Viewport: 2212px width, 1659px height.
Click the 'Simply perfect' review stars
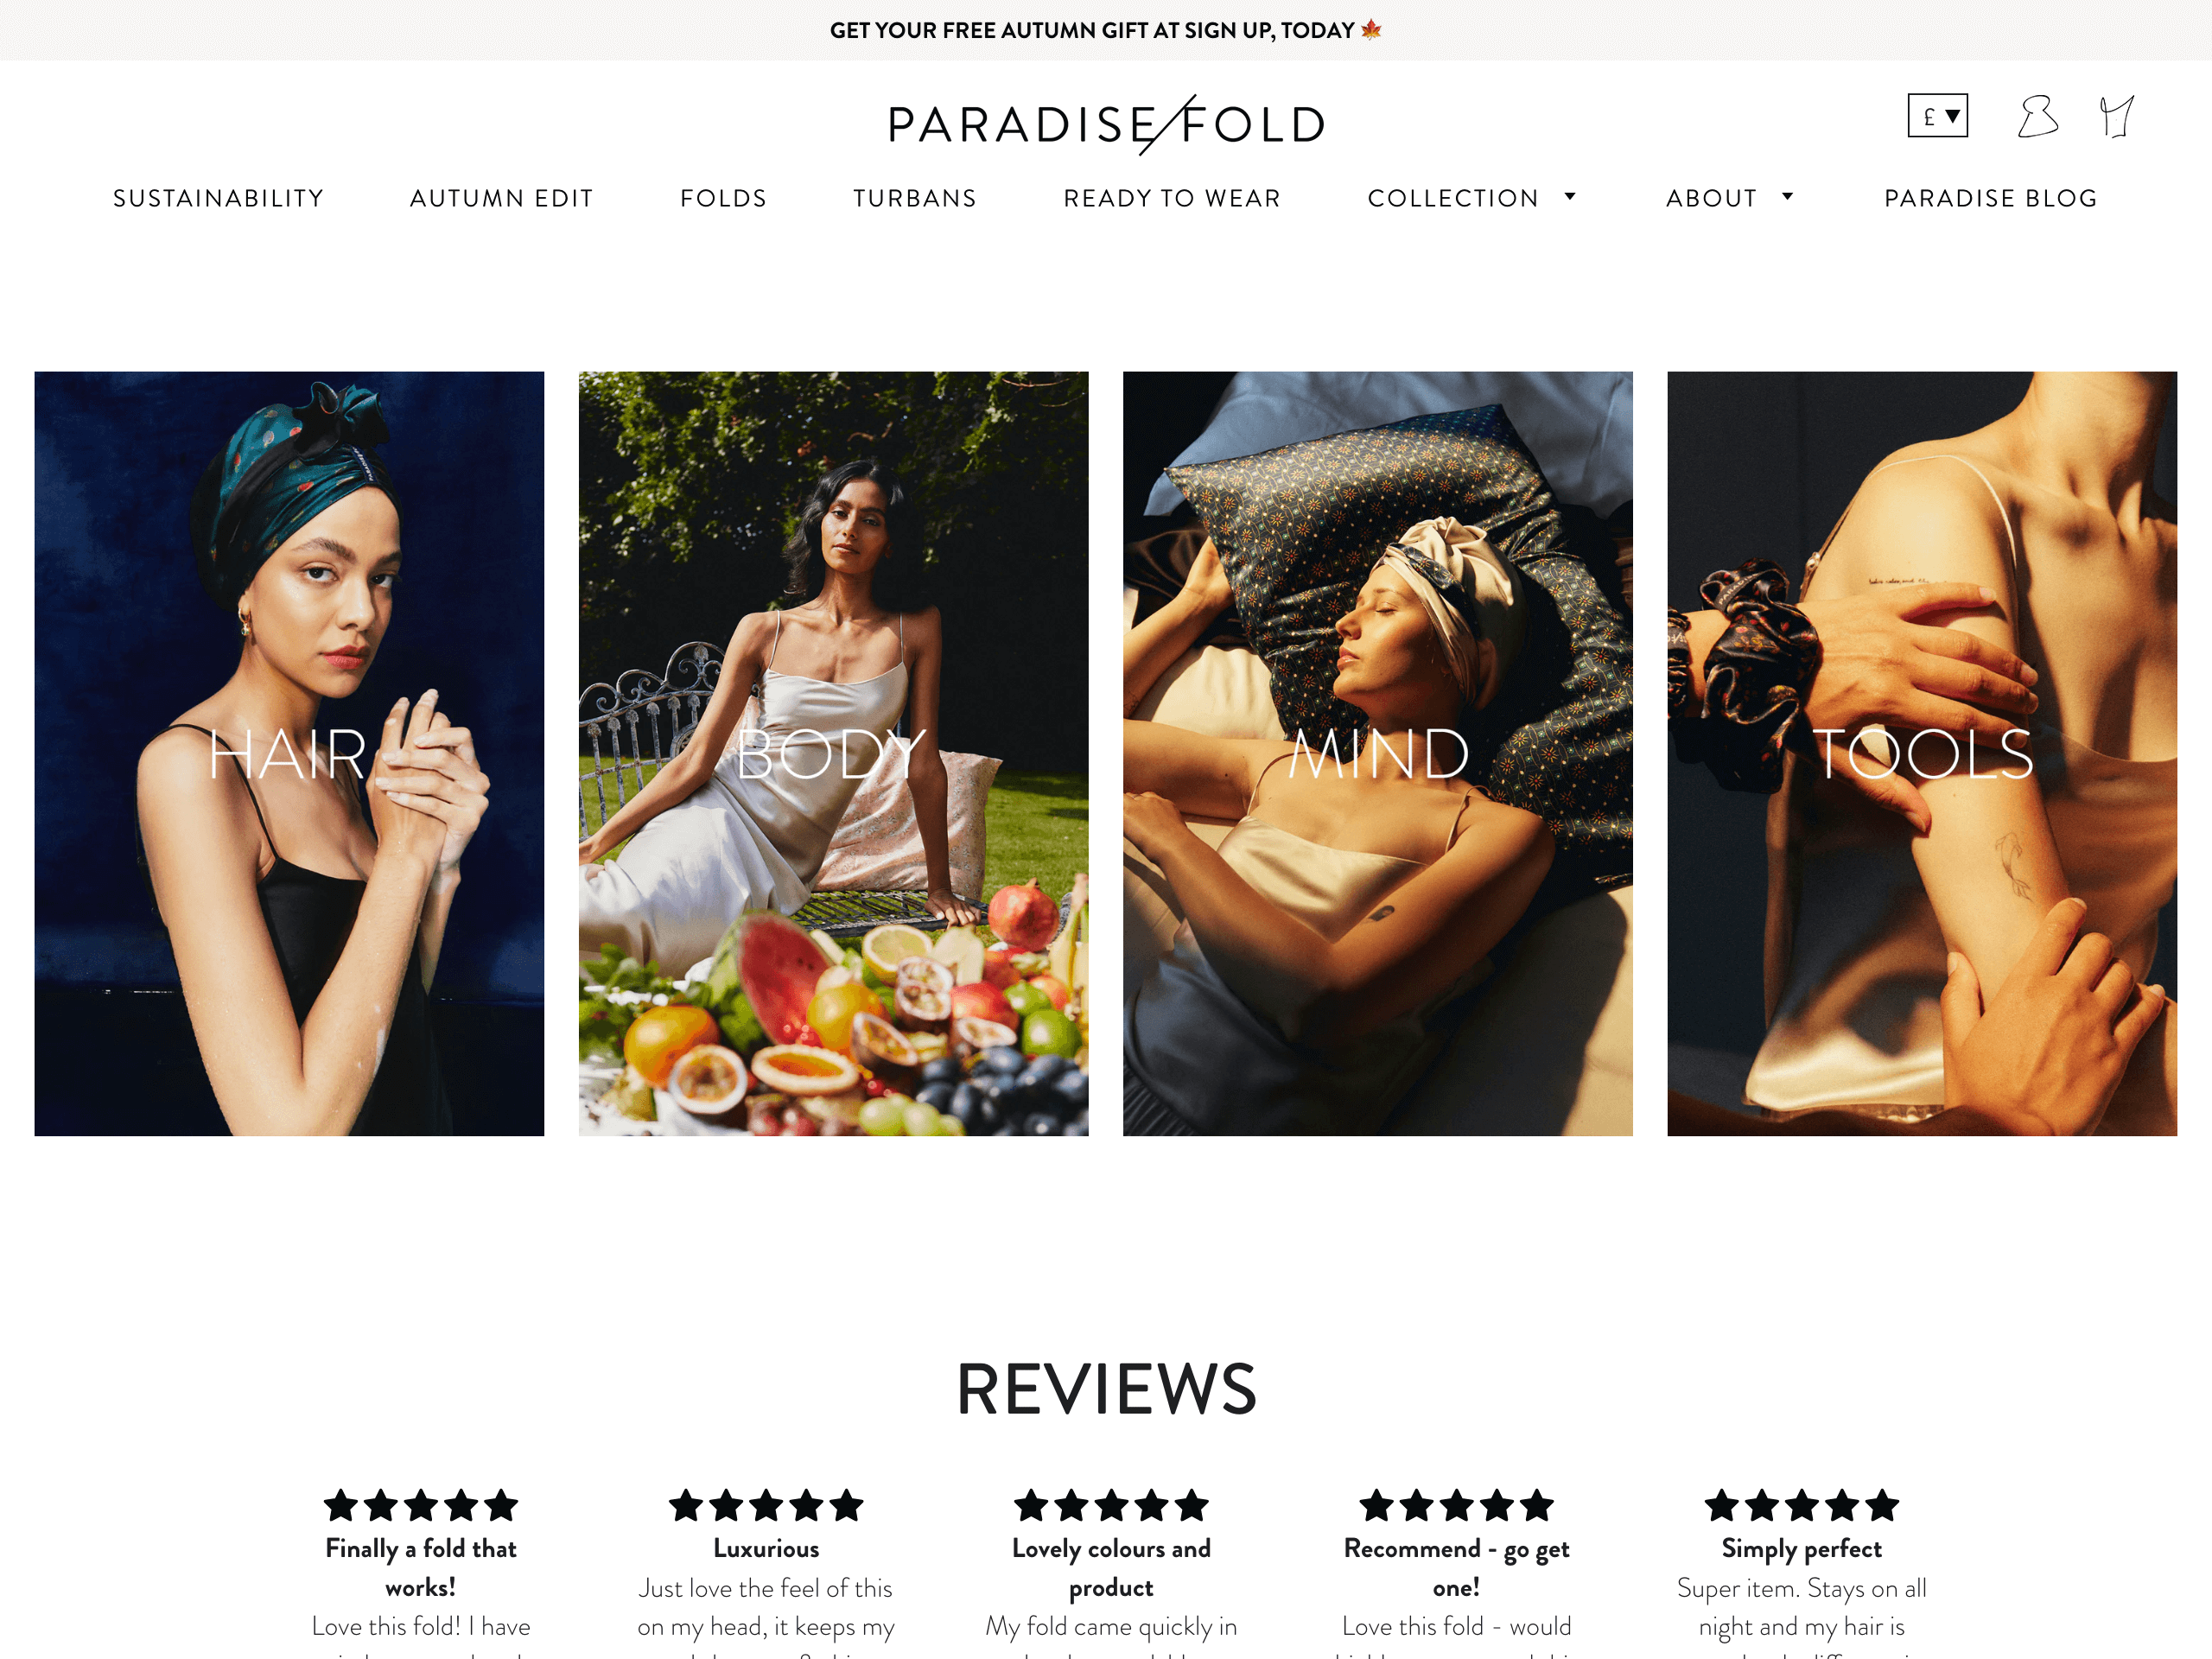click(1801, 1505)
